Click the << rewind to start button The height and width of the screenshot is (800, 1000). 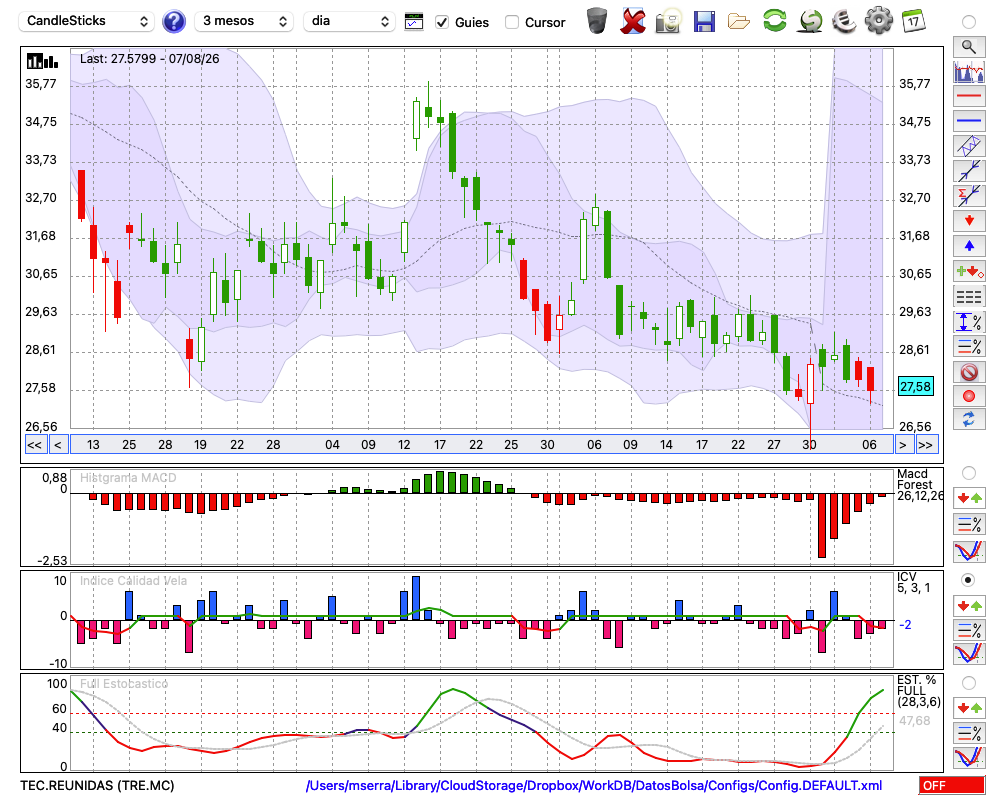click(35, 445)
